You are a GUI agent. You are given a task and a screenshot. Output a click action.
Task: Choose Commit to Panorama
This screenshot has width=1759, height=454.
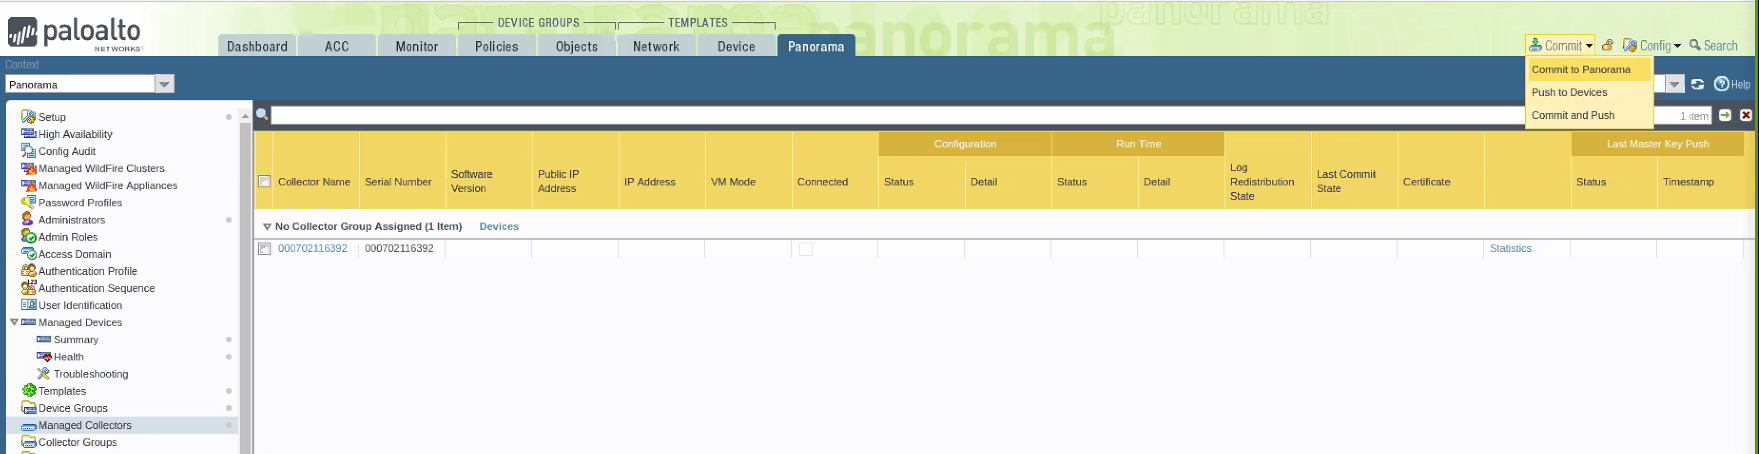1589,69
